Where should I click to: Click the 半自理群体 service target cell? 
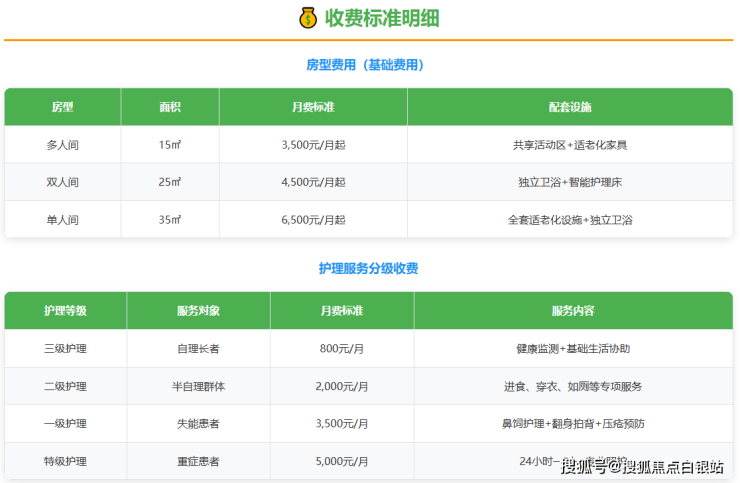[197, 386]
